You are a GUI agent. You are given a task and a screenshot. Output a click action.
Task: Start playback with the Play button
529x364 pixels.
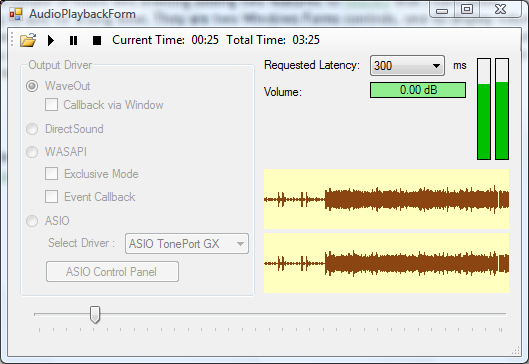click(51, 40)
